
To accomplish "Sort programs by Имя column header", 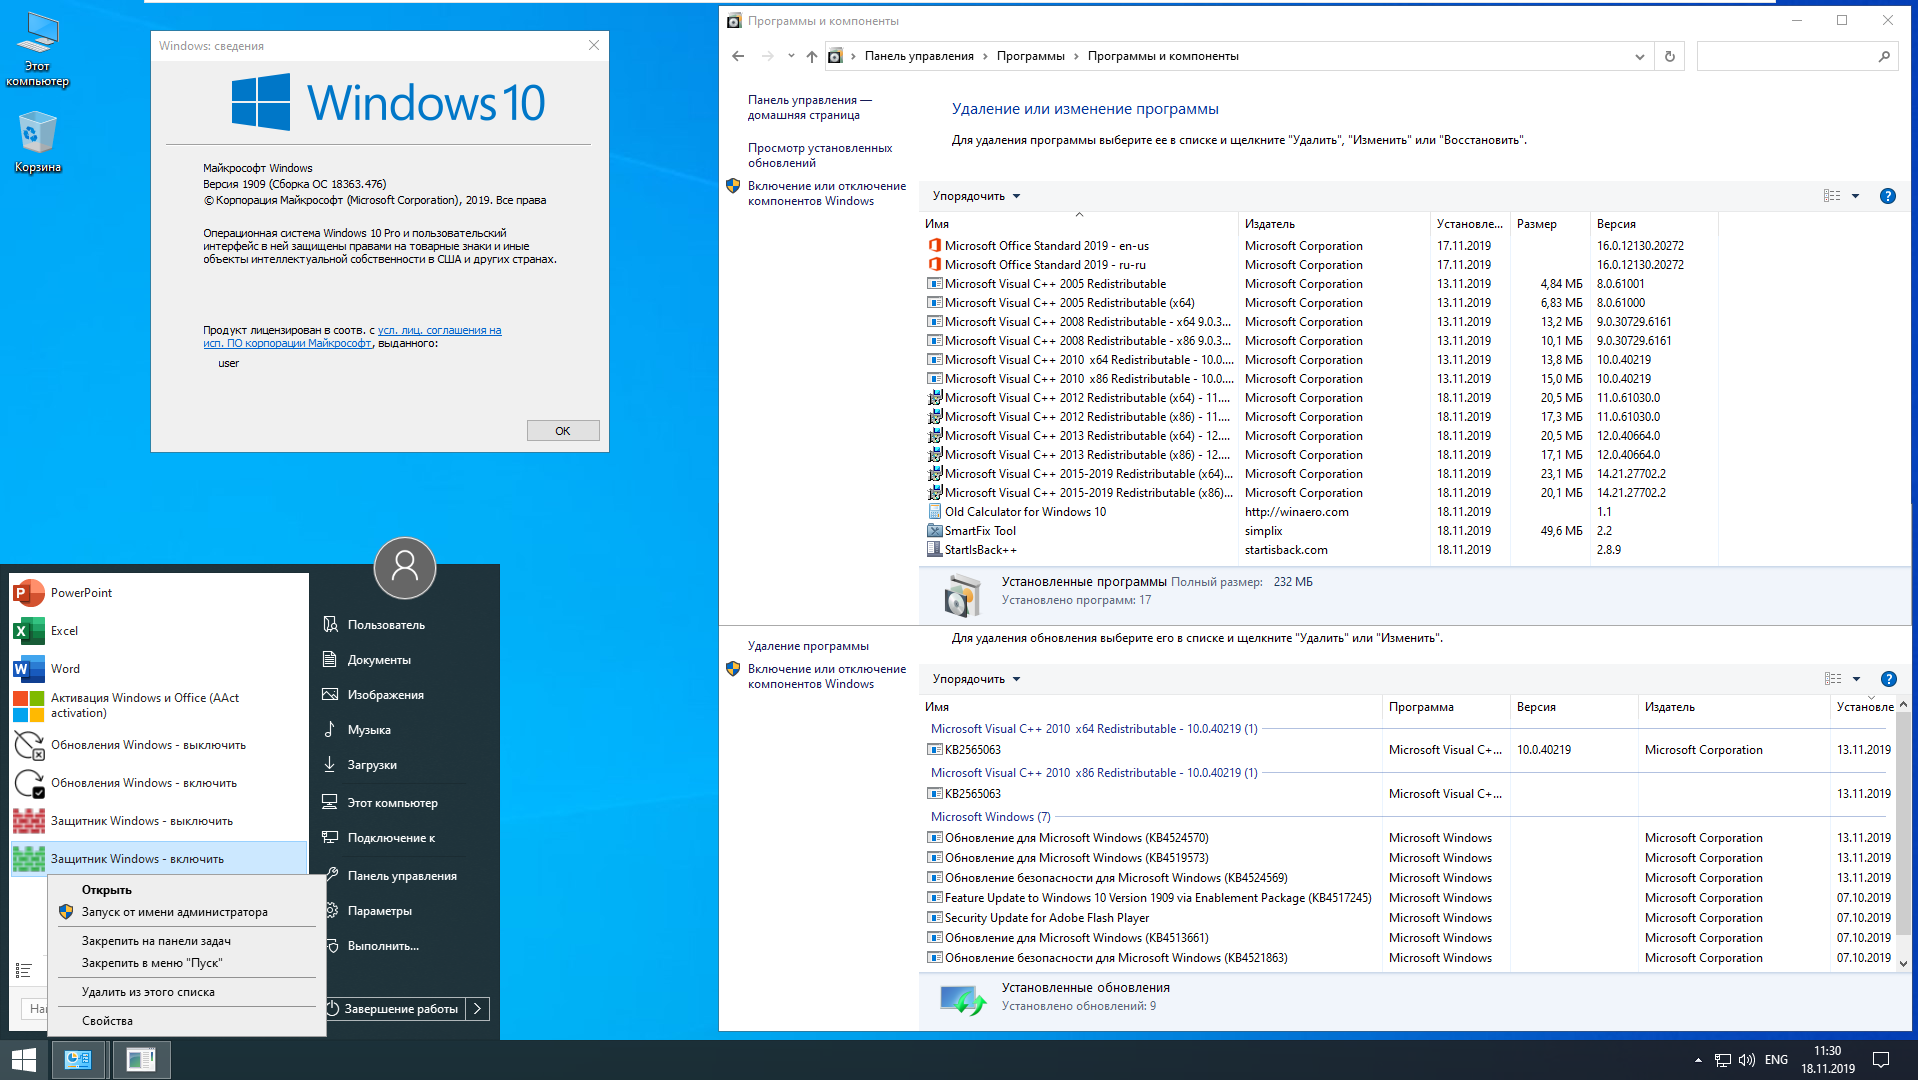I will [x=1078, y=224].
